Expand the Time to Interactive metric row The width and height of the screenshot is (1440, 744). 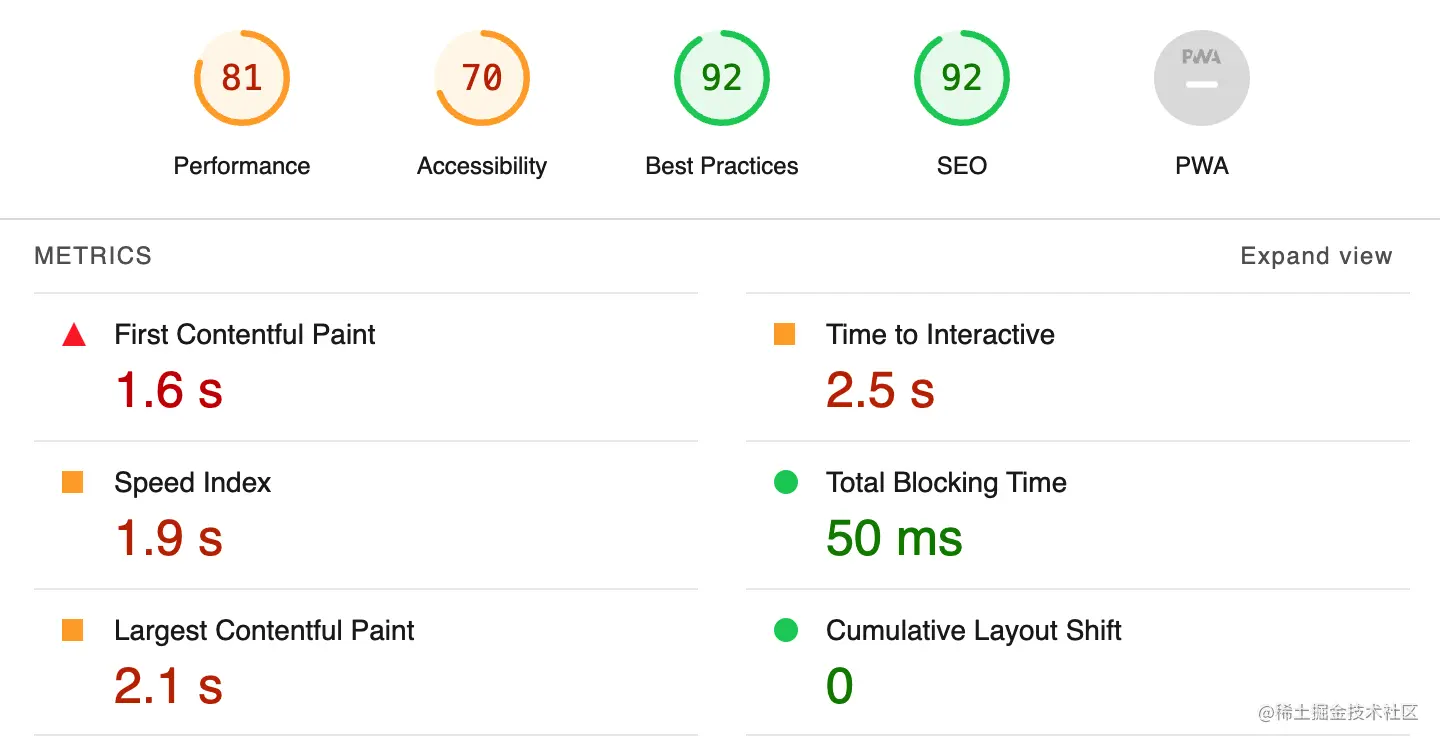(x=940, y=335)
